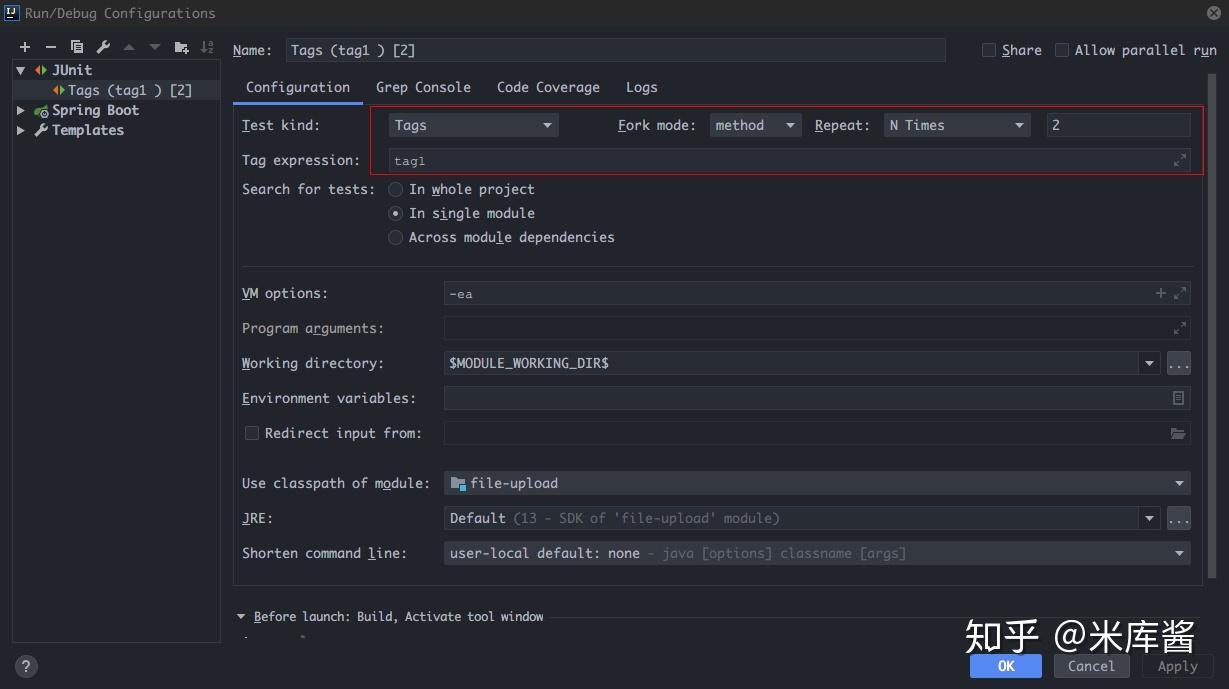Create a new folder for configurations
Screen dimensions: 1229x689
(182, 46)
